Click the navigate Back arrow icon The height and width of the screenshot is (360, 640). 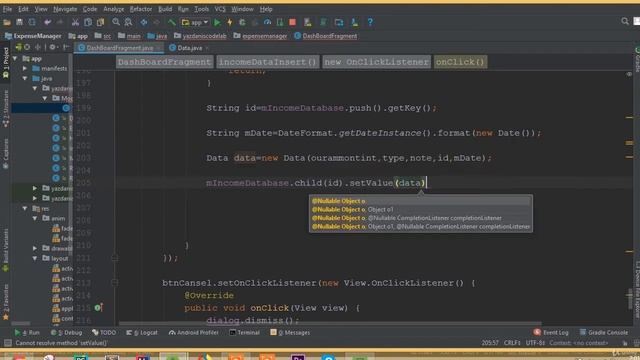(x=144, y=22)
